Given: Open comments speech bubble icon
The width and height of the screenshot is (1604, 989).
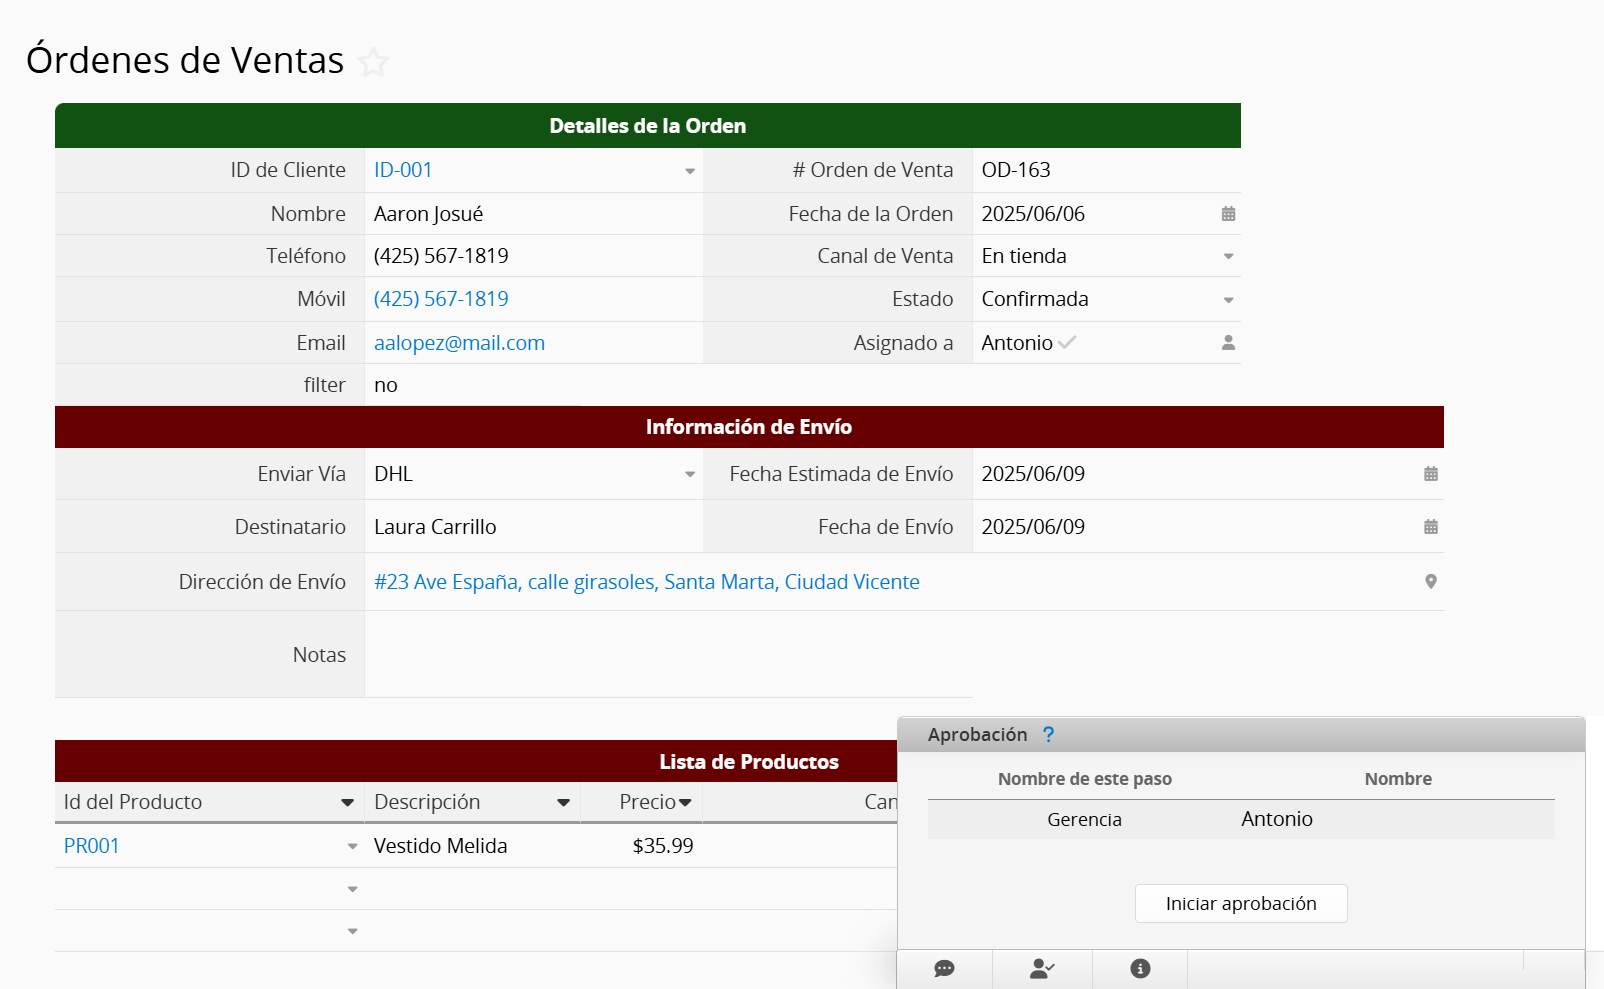Looking at the screenshot, I should [944, 968].
